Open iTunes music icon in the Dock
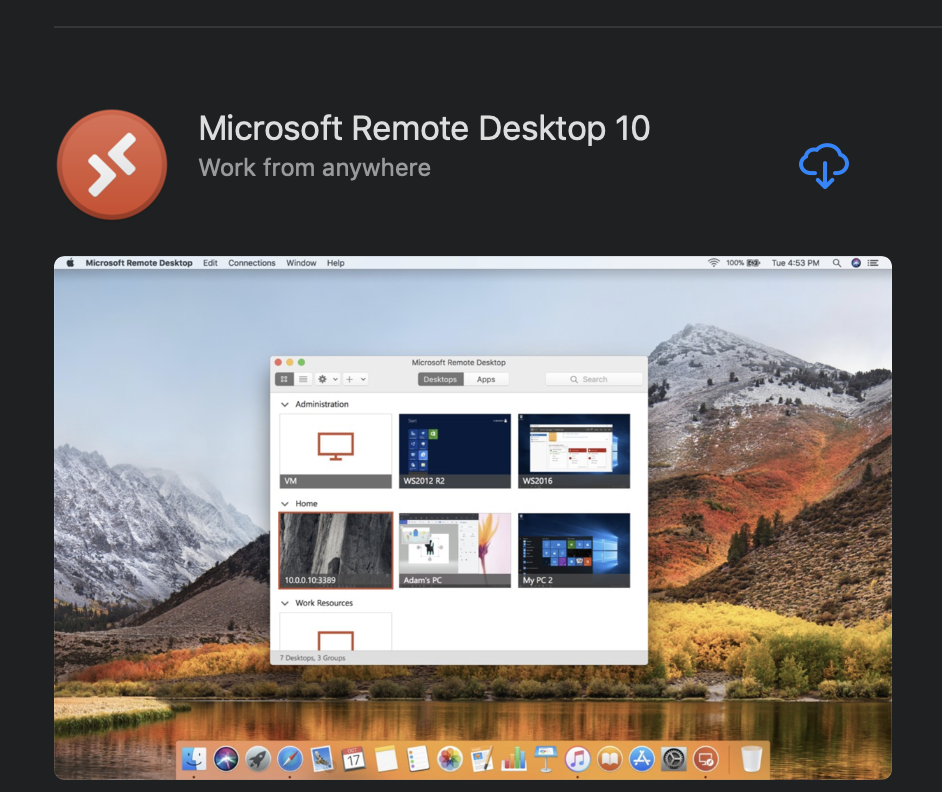Viewport: 942px width, 792px height. click(577, 759)
